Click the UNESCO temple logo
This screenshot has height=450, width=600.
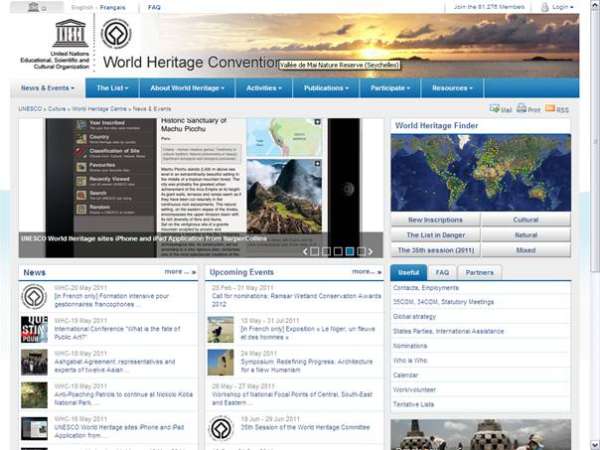70,34
